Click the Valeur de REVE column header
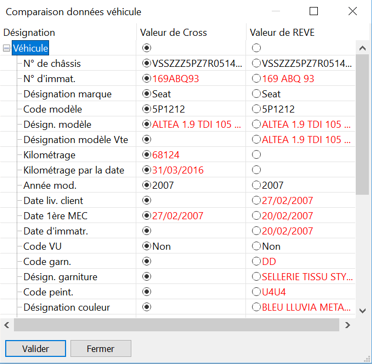The width and height of the screenshot is (372, 364). (301, 32)
